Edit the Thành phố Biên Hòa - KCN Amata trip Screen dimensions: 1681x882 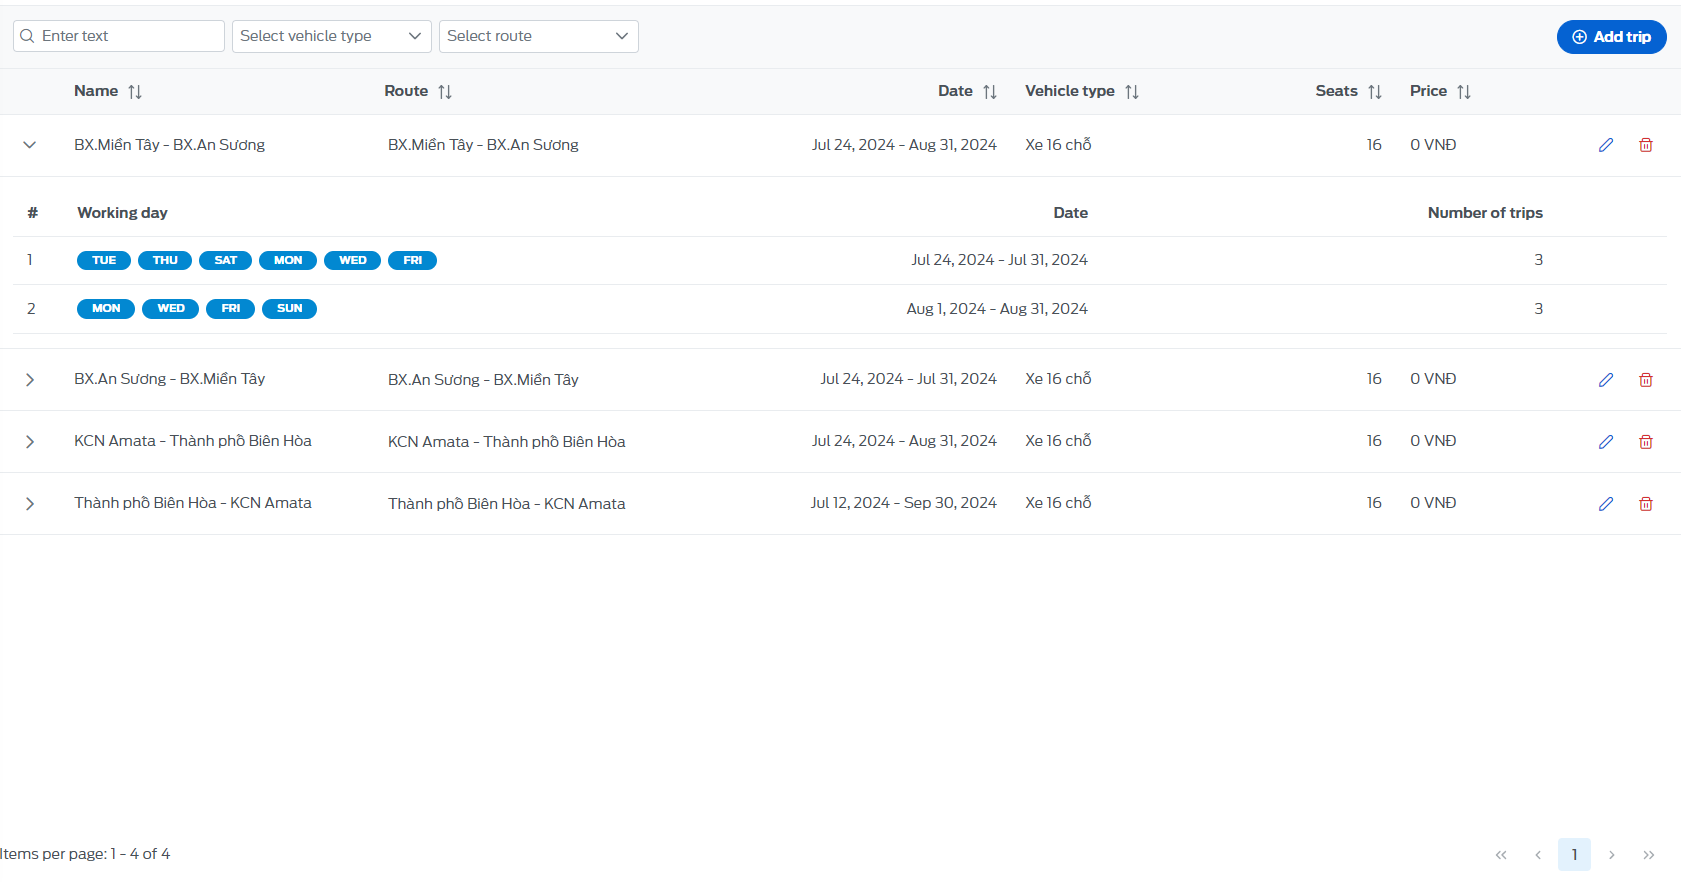[1605, 504]
